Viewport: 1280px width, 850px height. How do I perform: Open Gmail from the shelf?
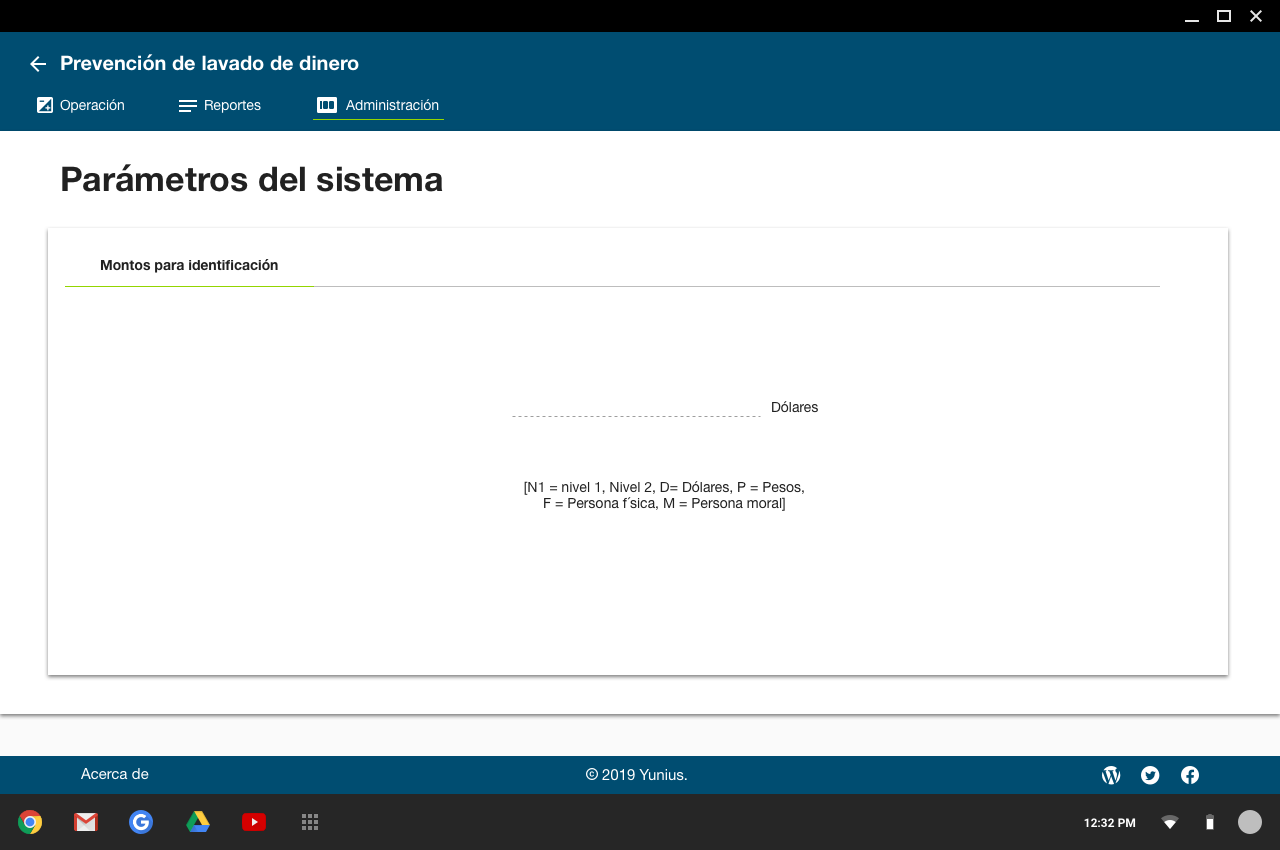click(x=86, y=822)
